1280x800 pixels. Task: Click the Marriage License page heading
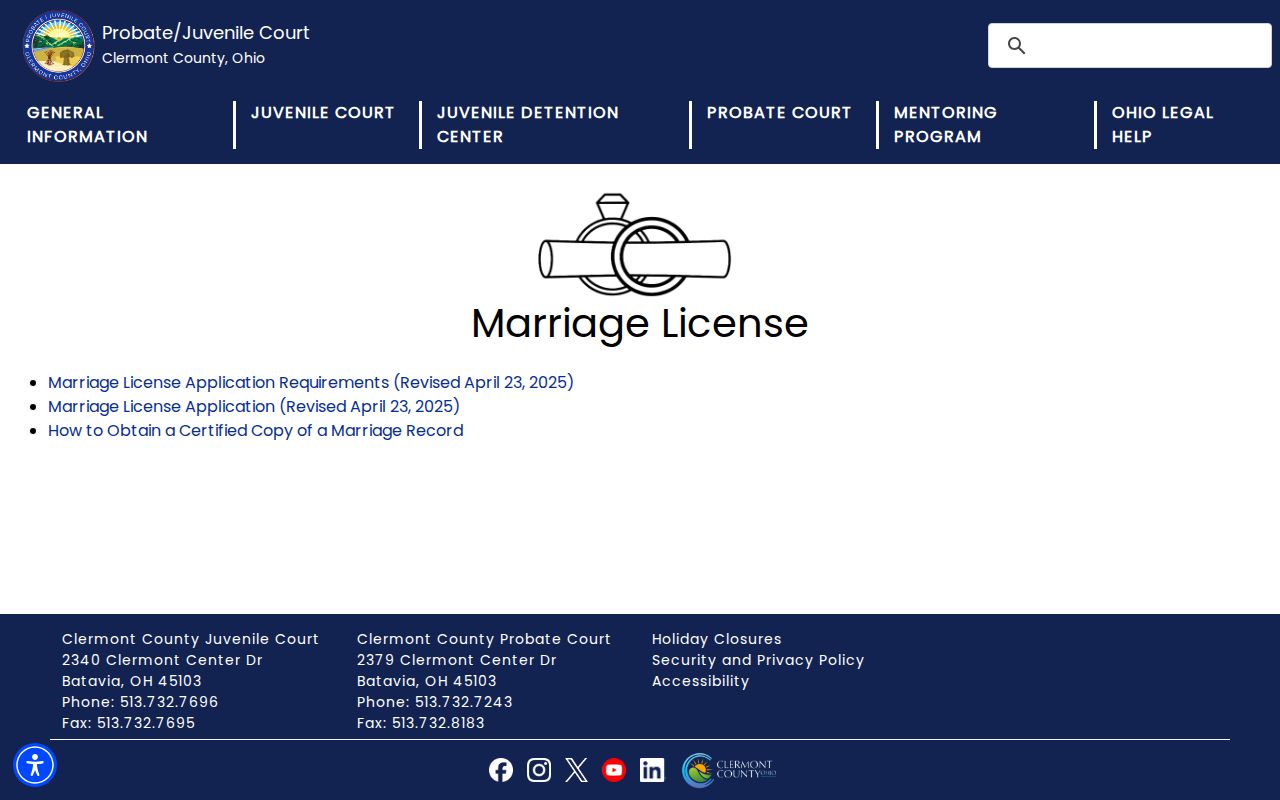[640, 323]
